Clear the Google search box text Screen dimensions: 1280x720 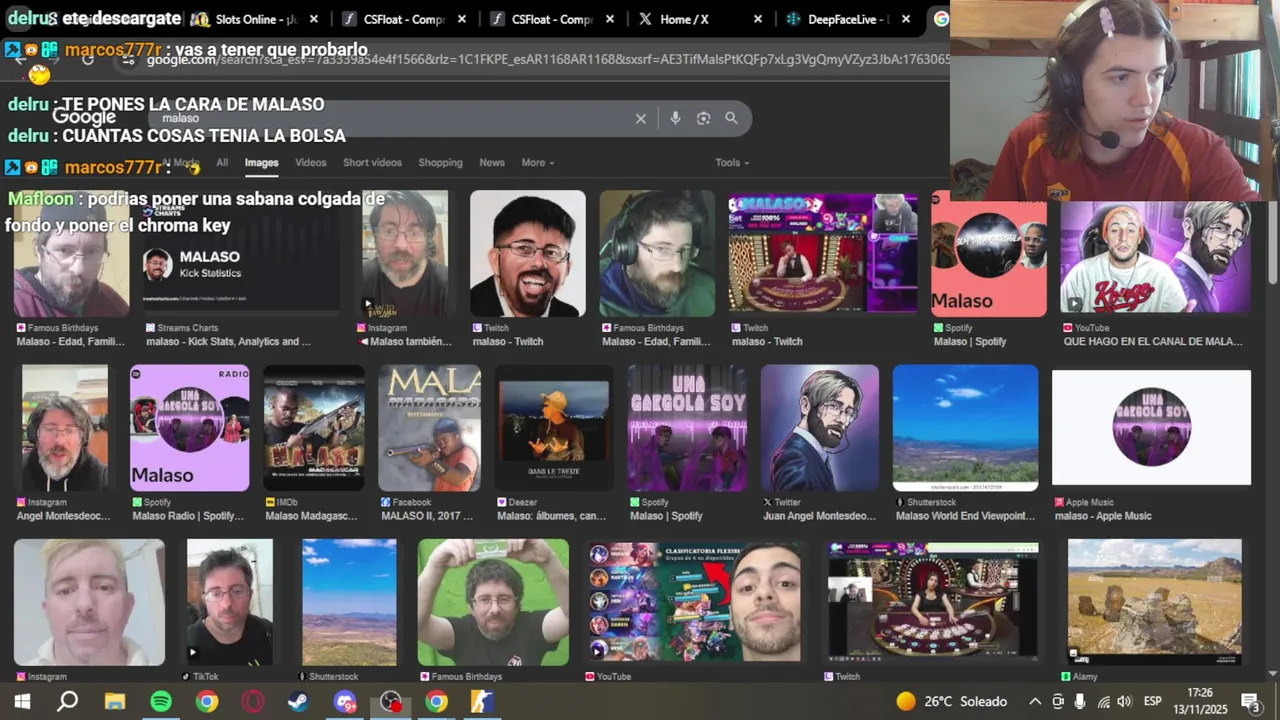pyautogui.click(x=641, y=118)
